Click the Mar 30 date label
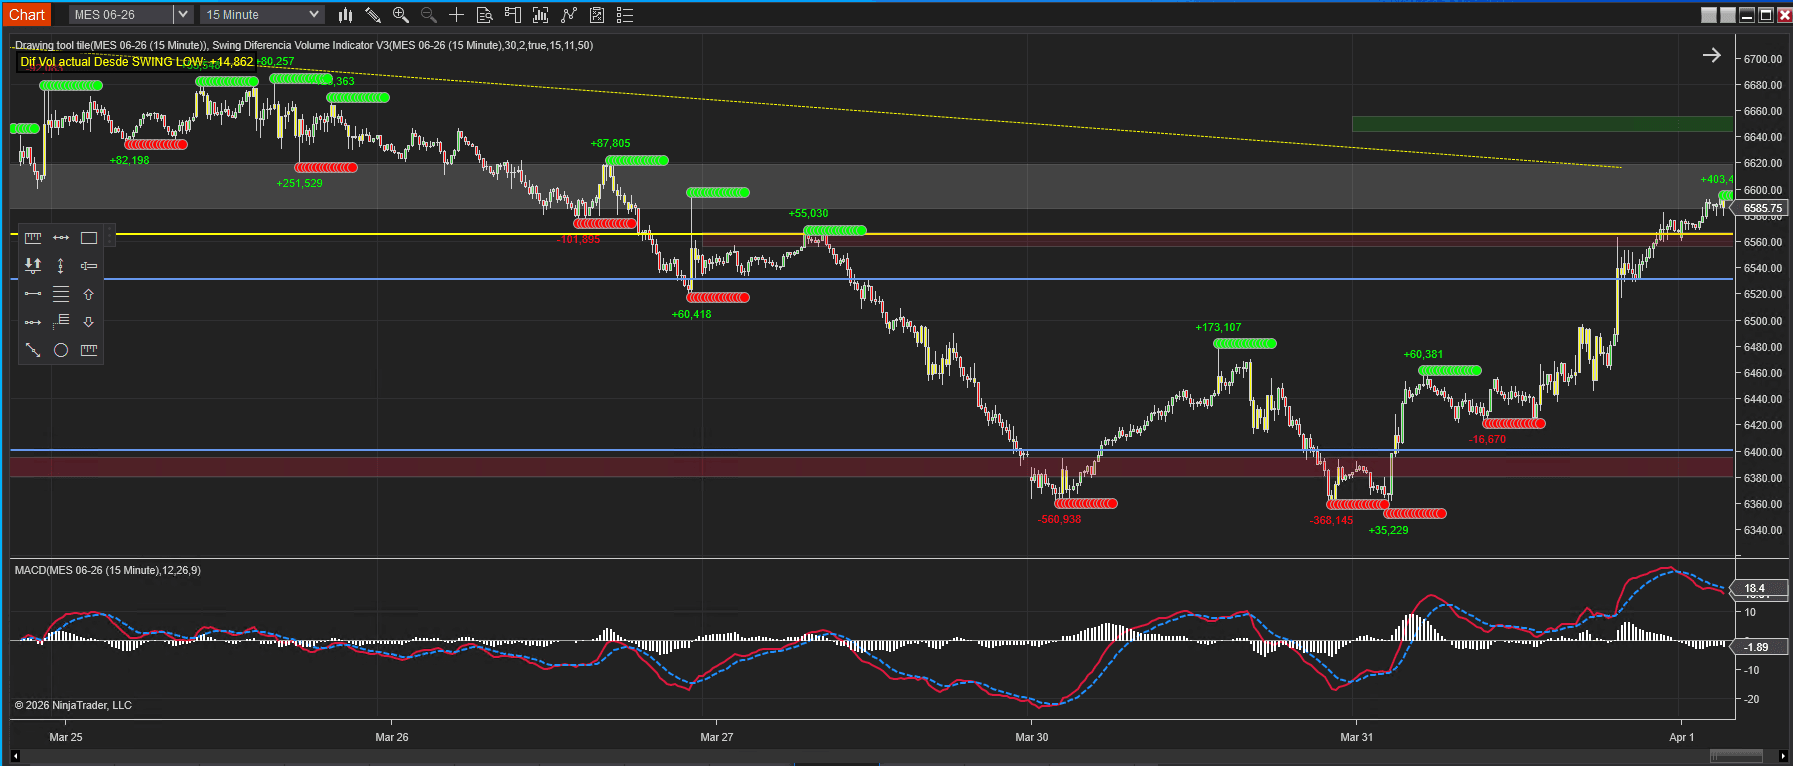The image size is (1793, 766). tap(1032, 737)
